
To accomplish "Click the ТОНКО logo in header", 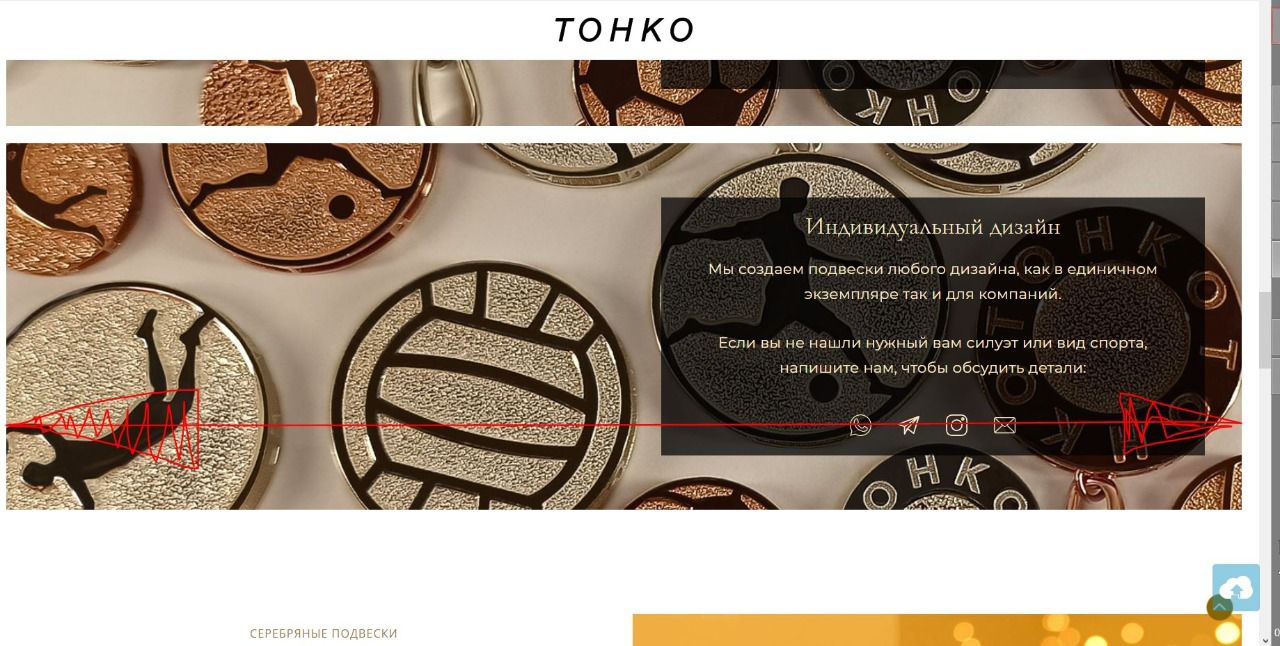I will [624, 30].
